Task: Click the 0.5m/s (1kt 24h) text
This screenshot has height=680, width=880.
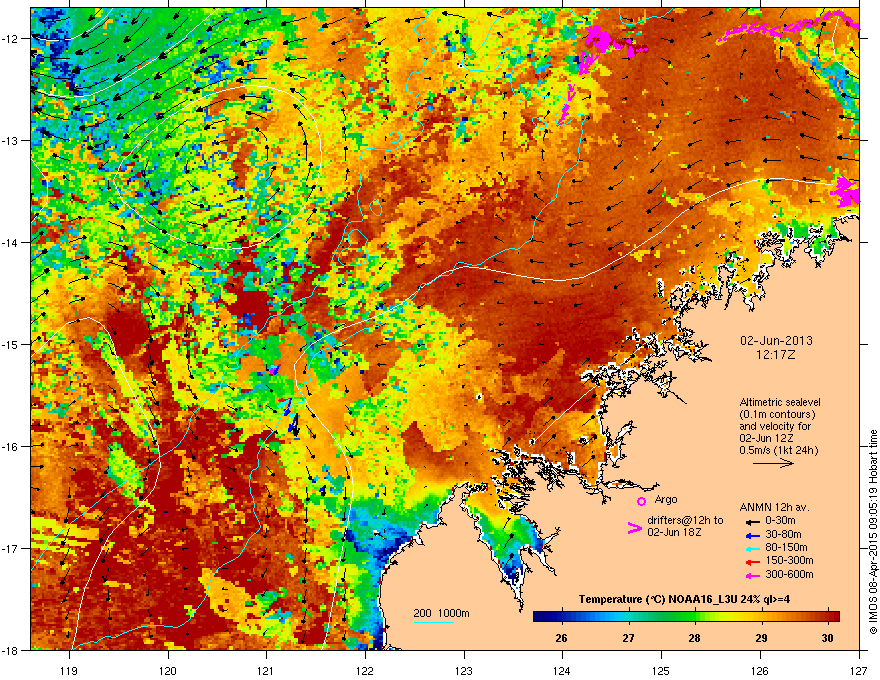Action: tap(778, 450)
